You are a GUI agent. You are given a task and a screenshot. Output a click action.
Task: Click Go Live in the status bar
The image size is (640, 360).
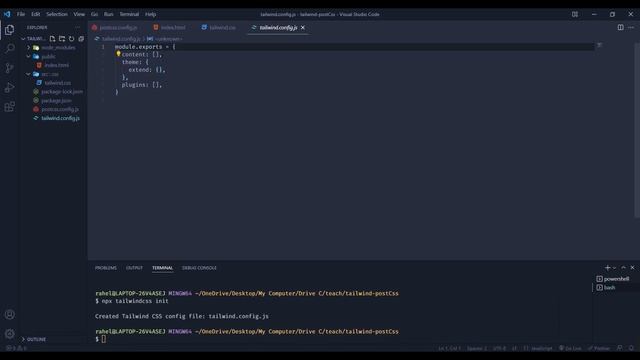point(570,348)
